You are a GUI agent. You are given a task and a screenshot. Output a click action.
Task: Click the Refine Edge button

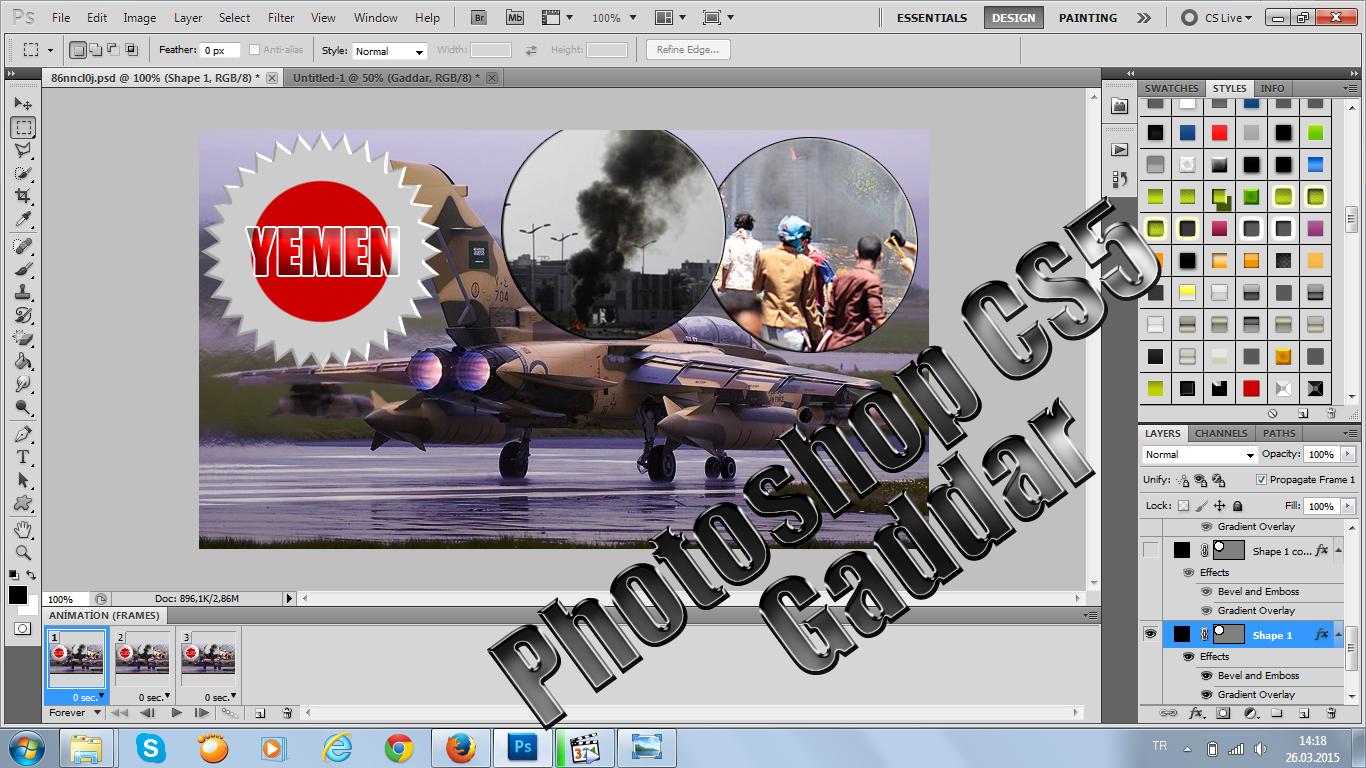pos(688,50)
